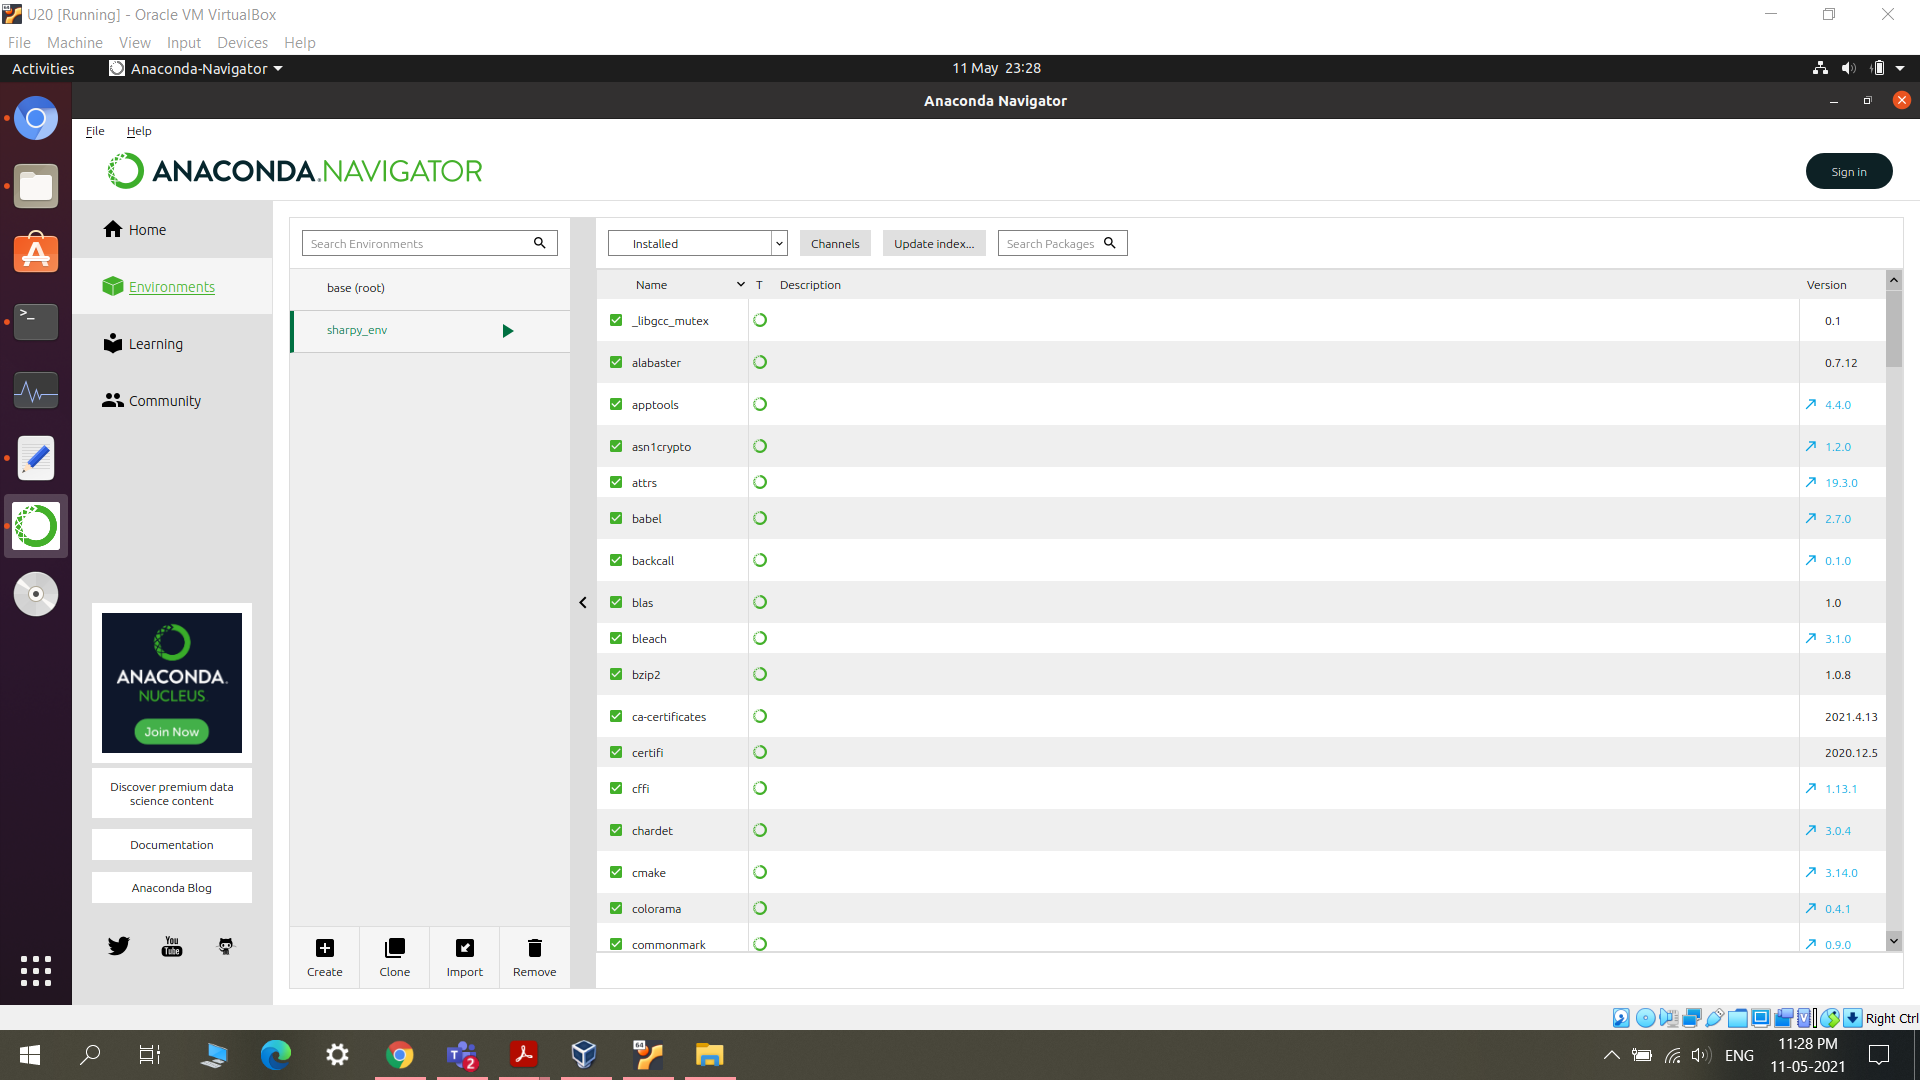Click the Update index button

pos(934,243)
